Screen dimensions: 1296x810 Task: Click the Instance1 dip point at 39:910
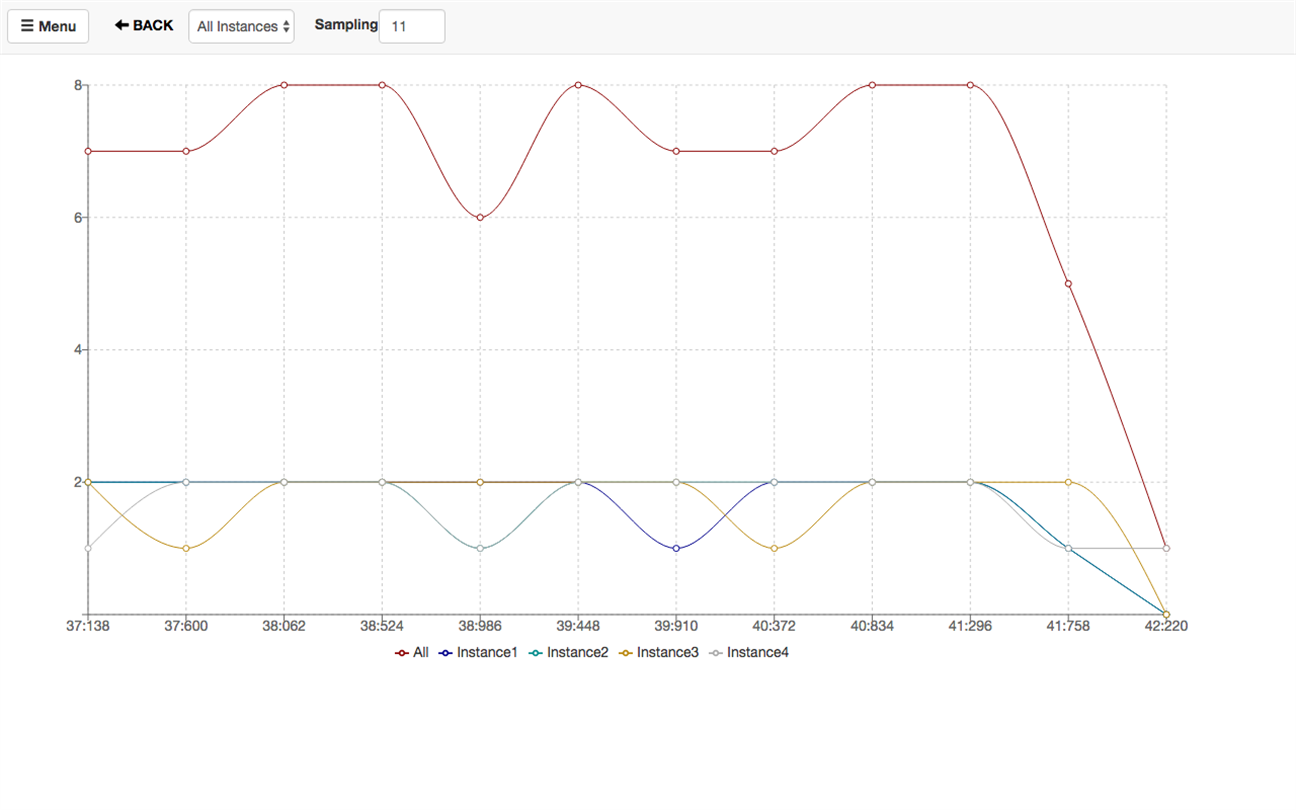tap(676, 548)
